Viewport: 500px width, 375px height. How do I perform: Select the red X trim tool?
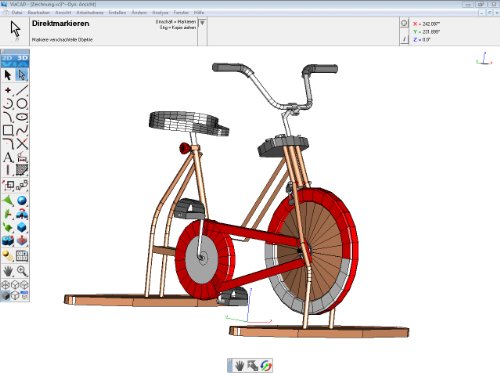click(22, 144)
